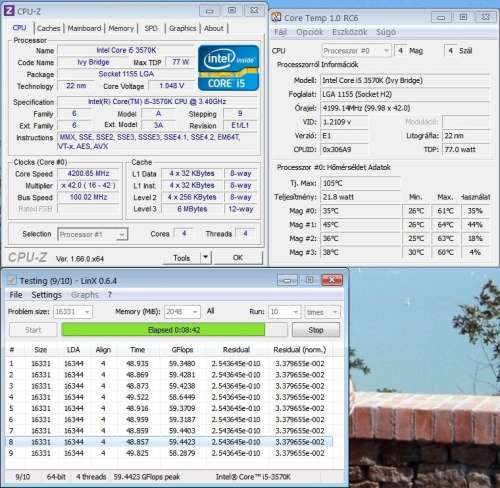Click the Start button in LinX
Screen dimensions: 500x488
(x=33, y=330)
